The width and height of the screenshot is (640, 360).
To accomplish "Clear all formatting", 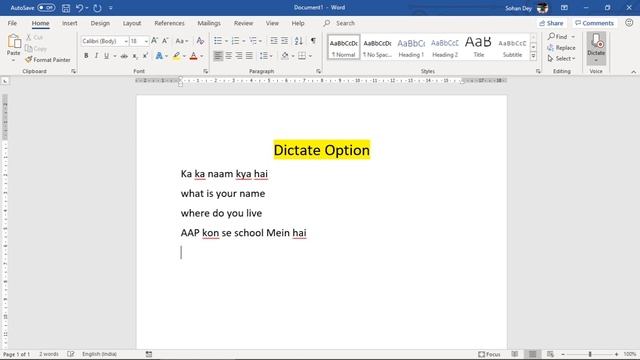I will click(x=200, y=41).
